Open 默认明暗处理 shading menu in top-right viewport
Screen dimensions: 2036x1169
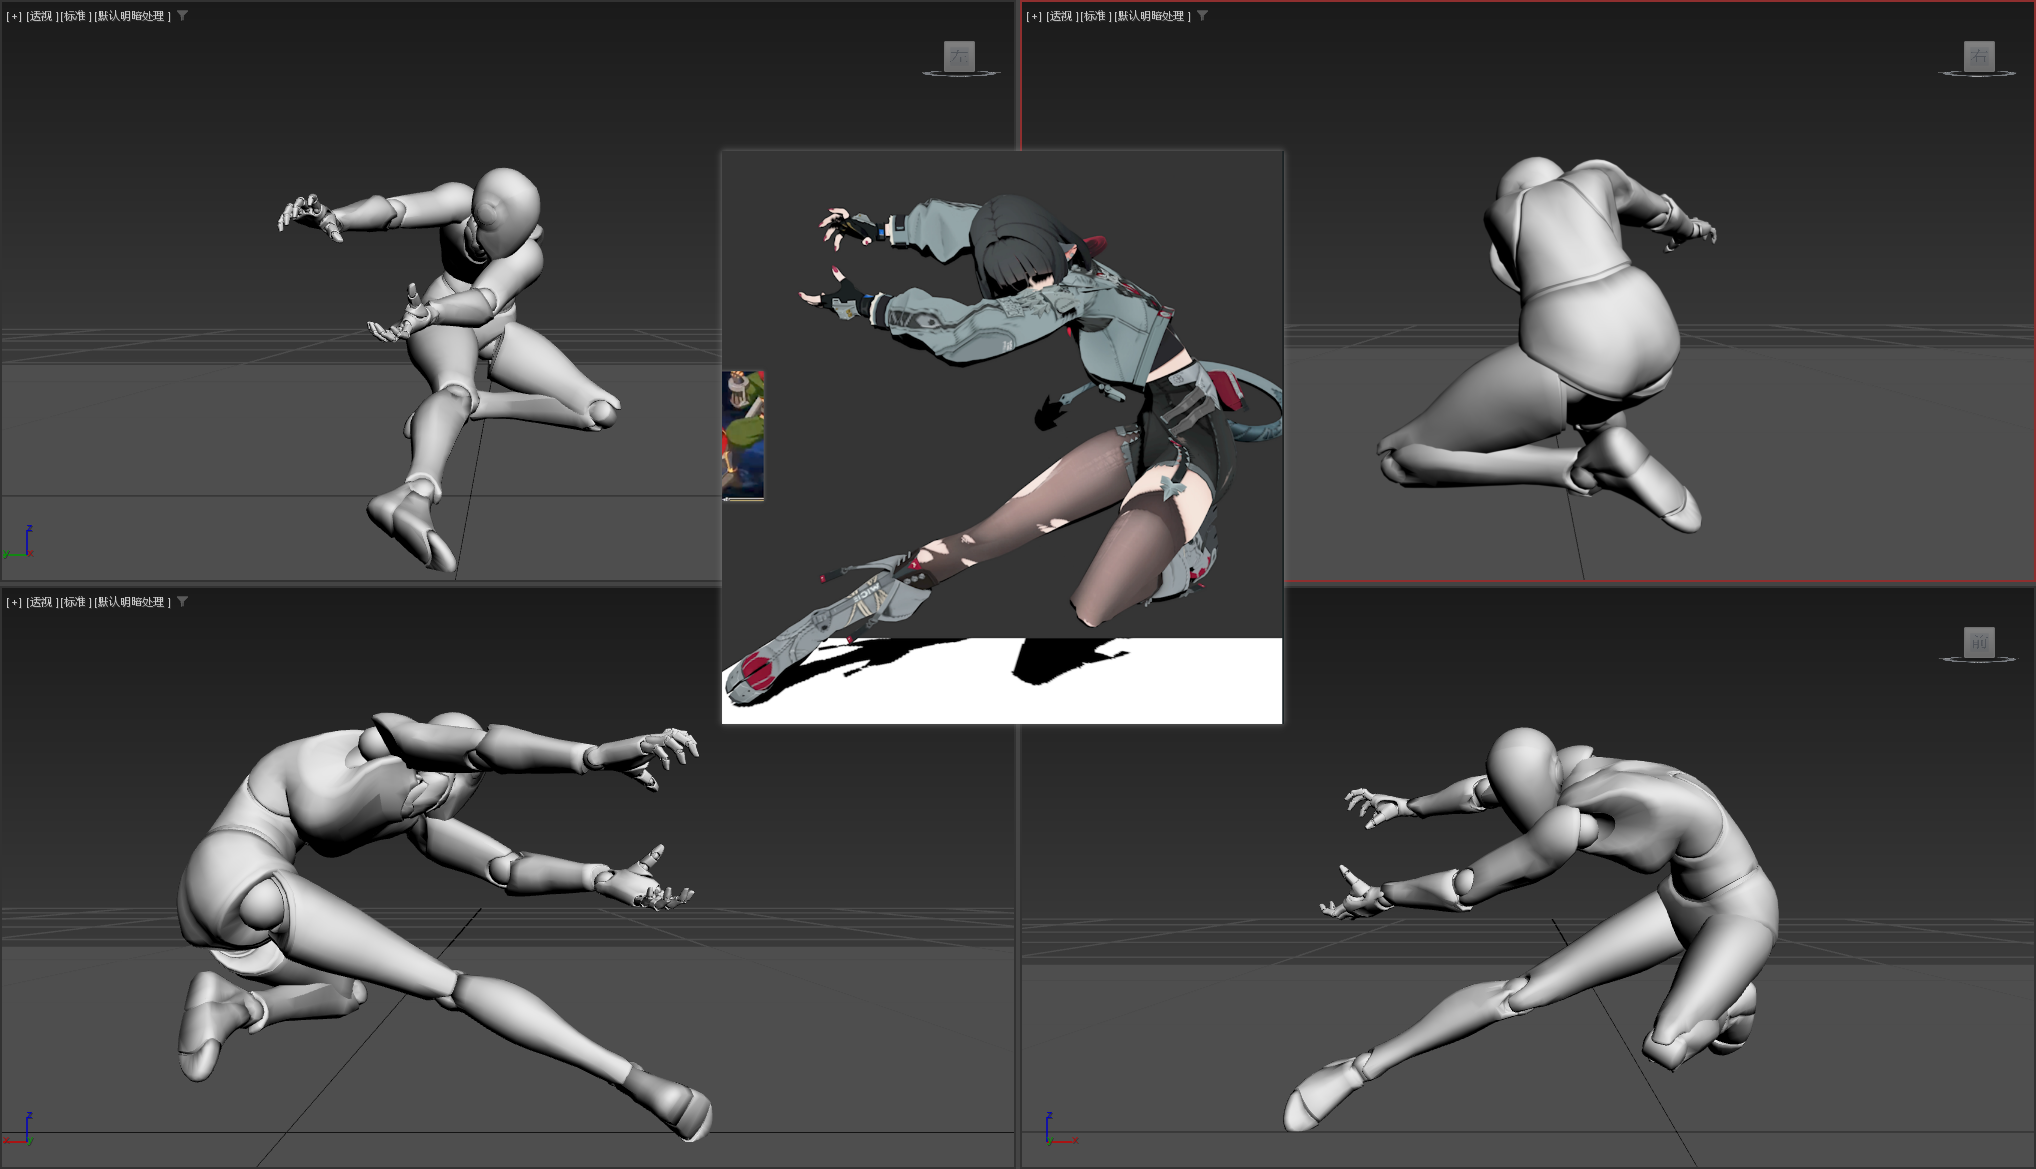(1151, 16)
